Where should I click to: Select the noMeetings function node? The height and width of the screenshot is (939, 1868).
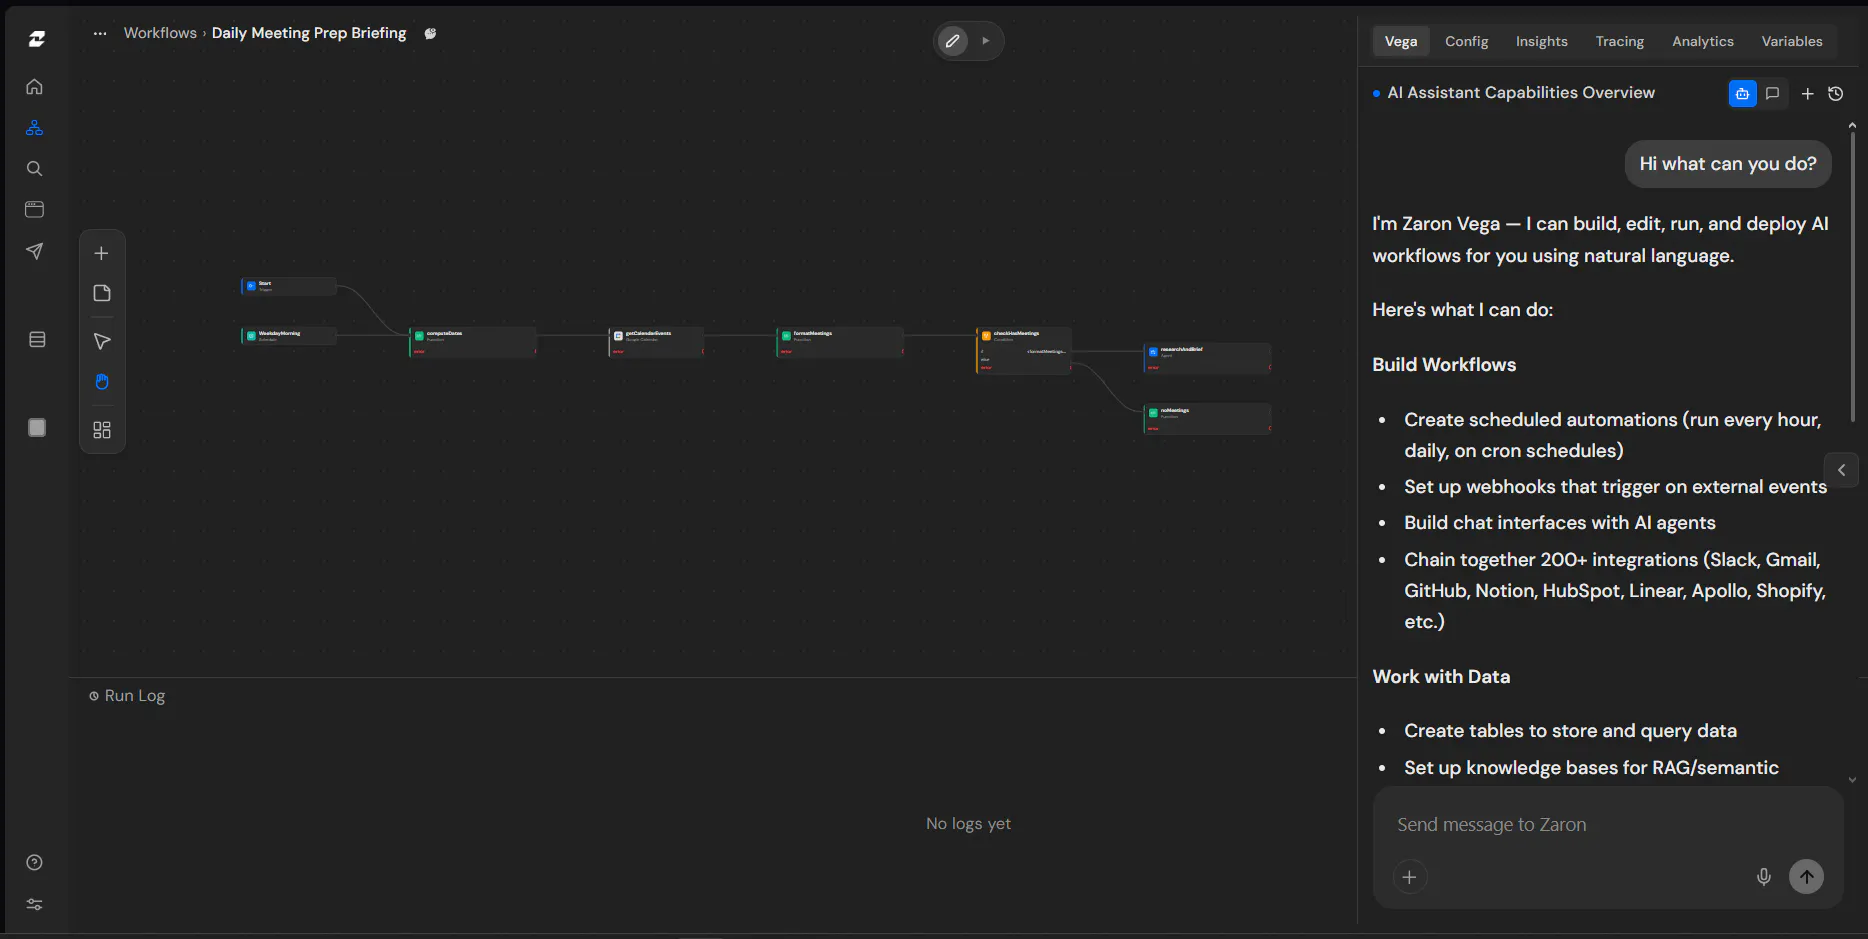point(1207,419)
